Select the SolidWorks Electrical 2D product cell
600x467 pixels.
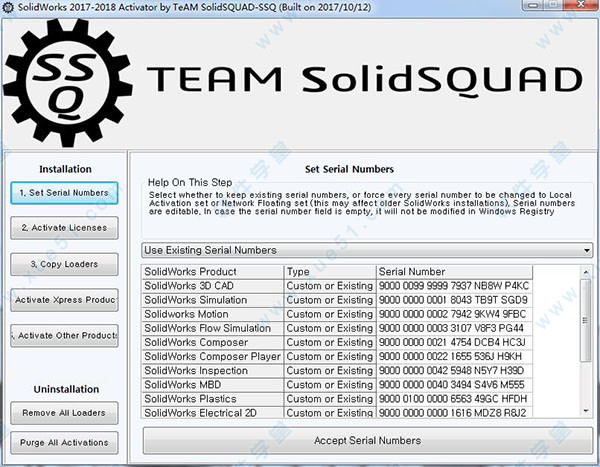(x=212, y=413)
